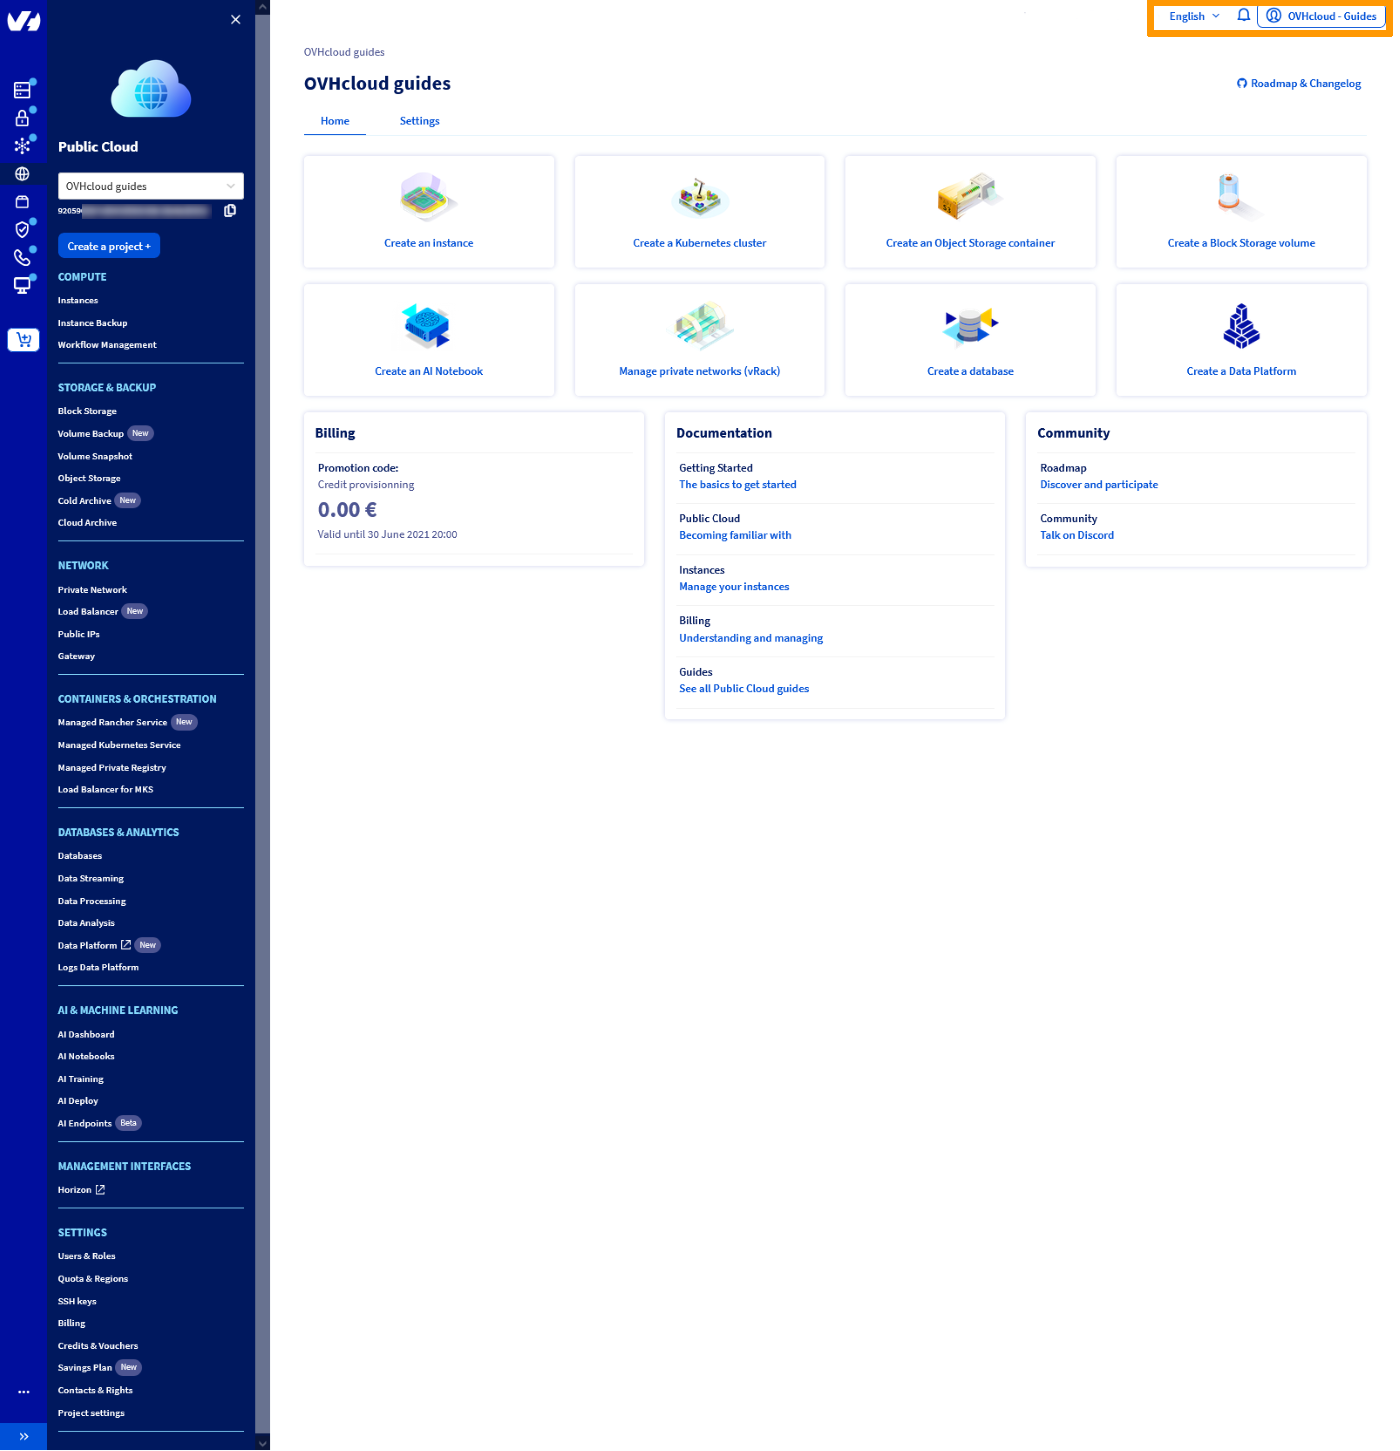Click the shopping cart order icon
The width and height of the screenshot is (1400, 1451).
click(x=23, y=339)
